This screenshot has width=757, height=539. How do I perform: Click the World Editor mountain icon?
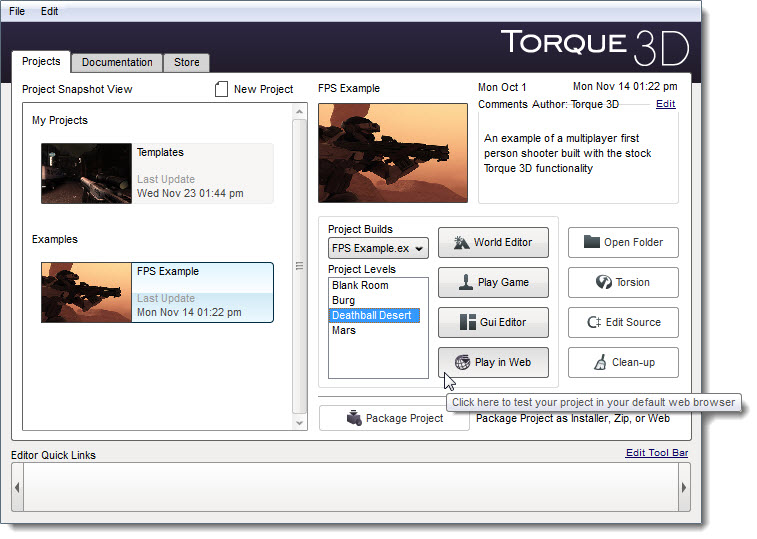pyautogui.click(x=461, y=242)
